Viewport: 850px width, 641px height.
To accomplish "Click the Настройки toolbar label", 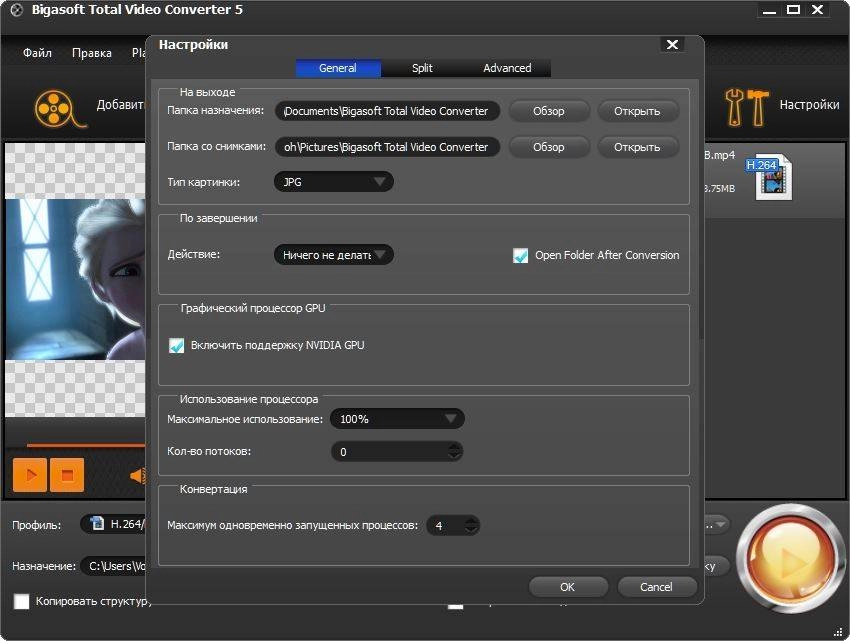I will pos(809,105).
